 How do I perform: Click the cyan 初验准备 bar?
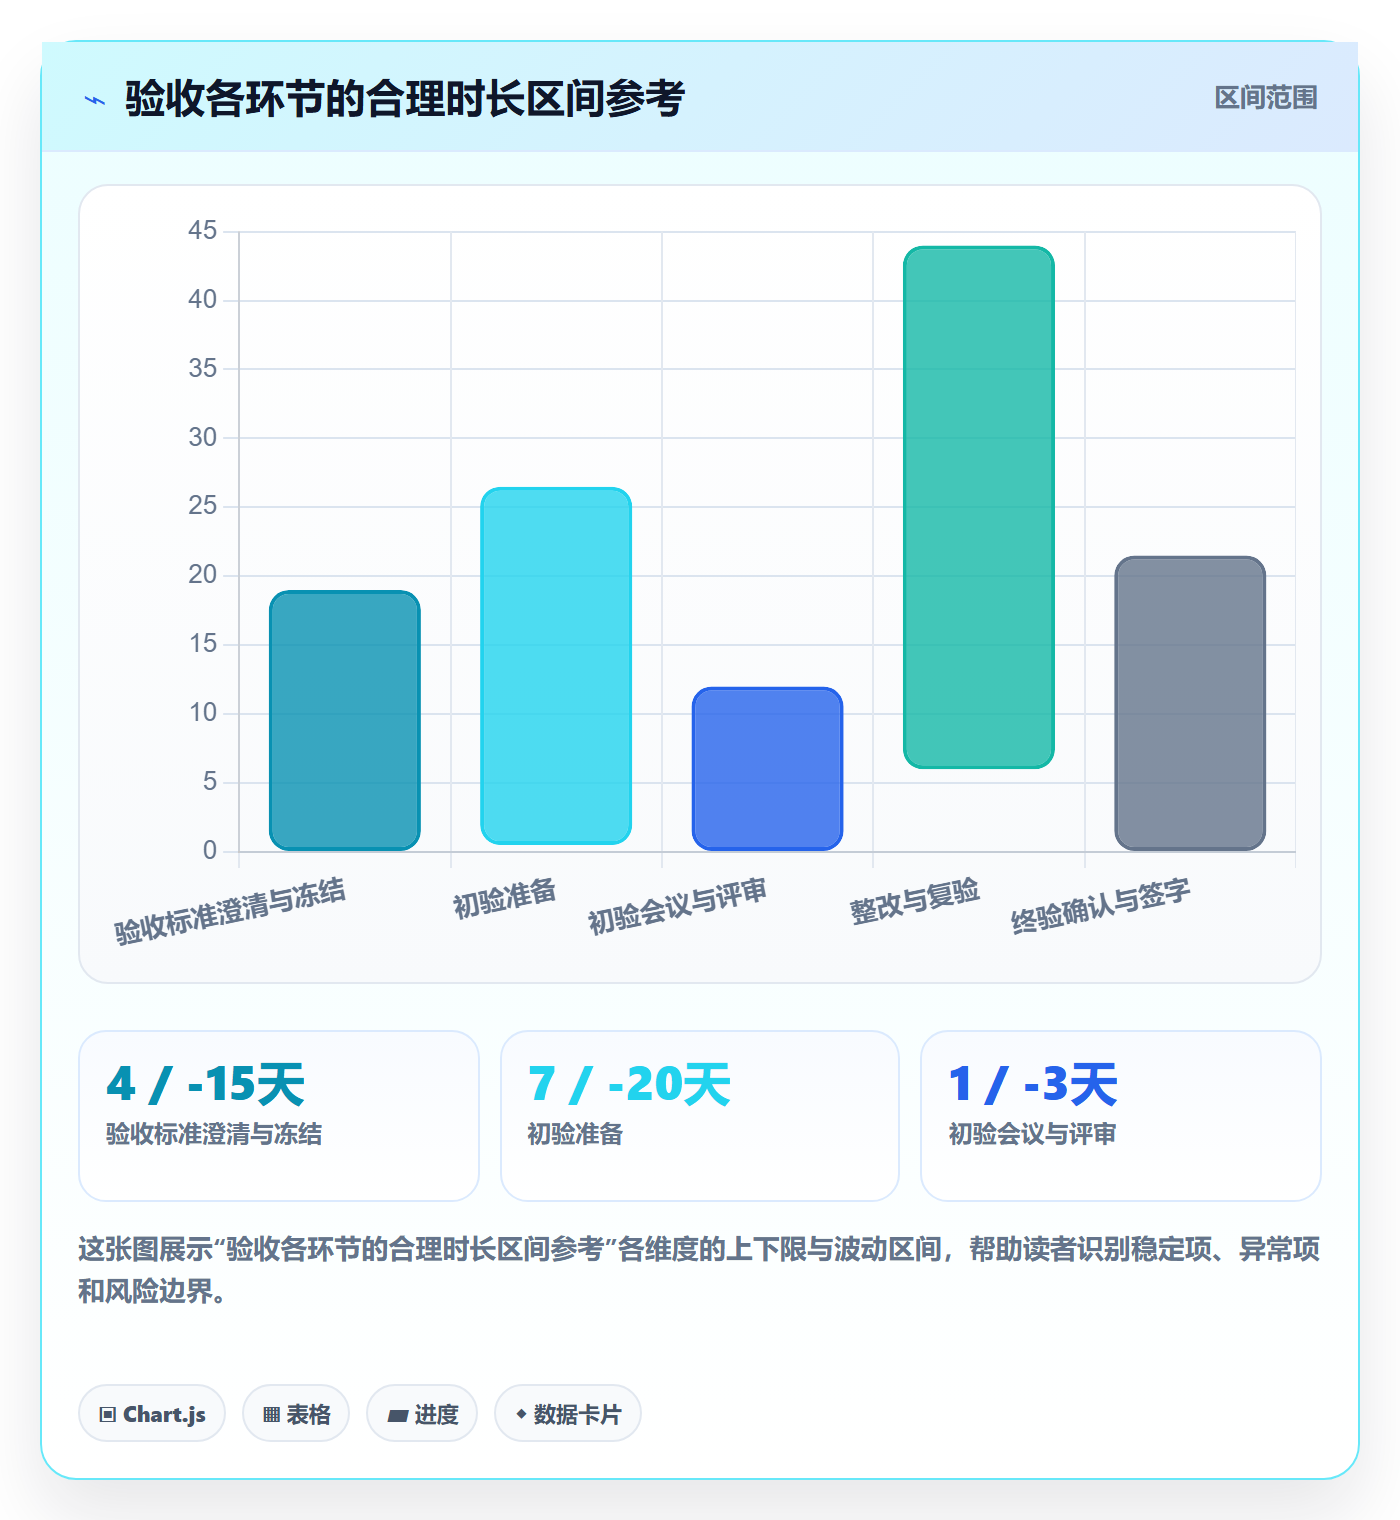pyautogui.click(x=556, y=666)
